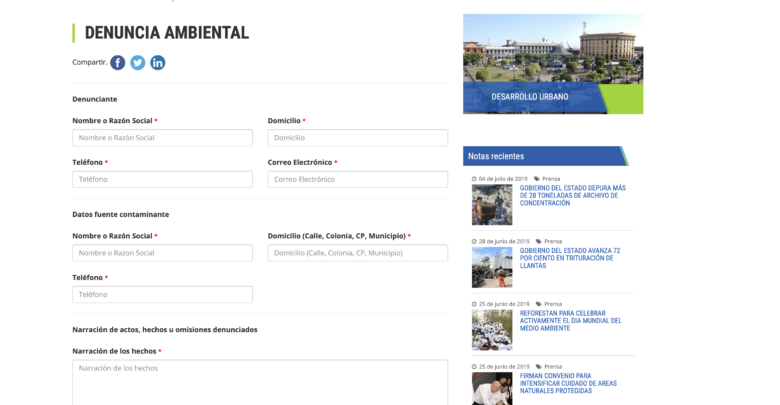The image size is (780, 405).
Task: Share the page on Twitter
Action: coord(138,63)
